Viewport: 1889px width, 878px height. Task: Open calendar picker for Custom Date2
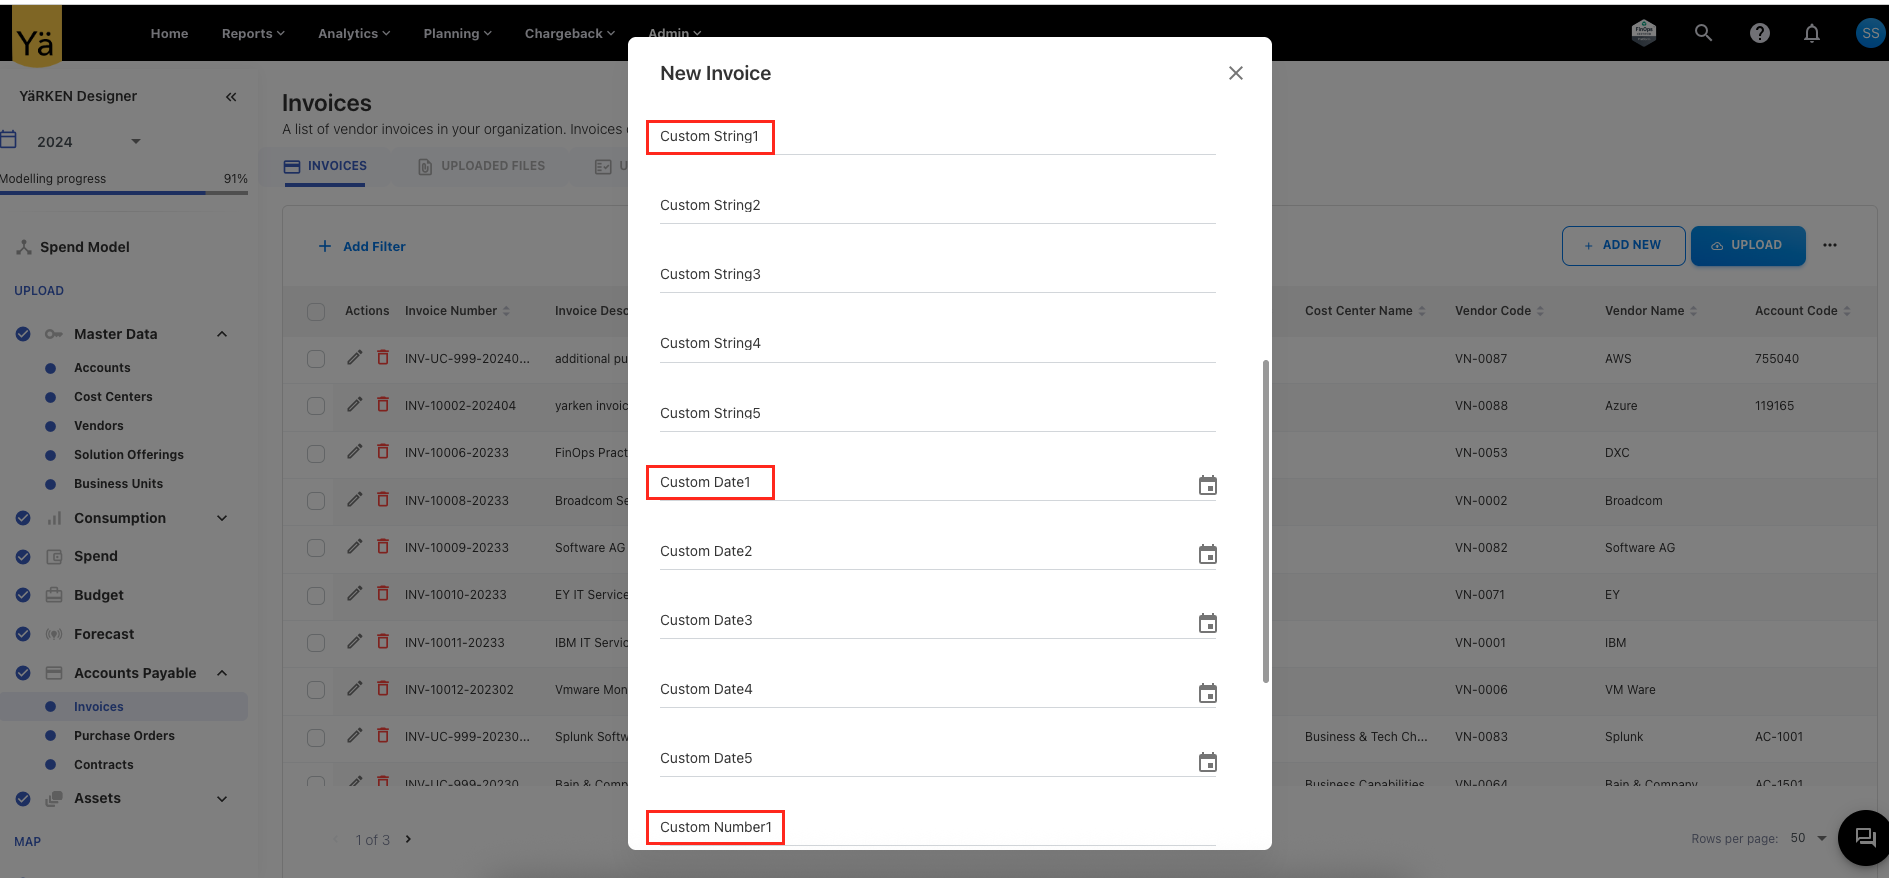[1208, 554]
